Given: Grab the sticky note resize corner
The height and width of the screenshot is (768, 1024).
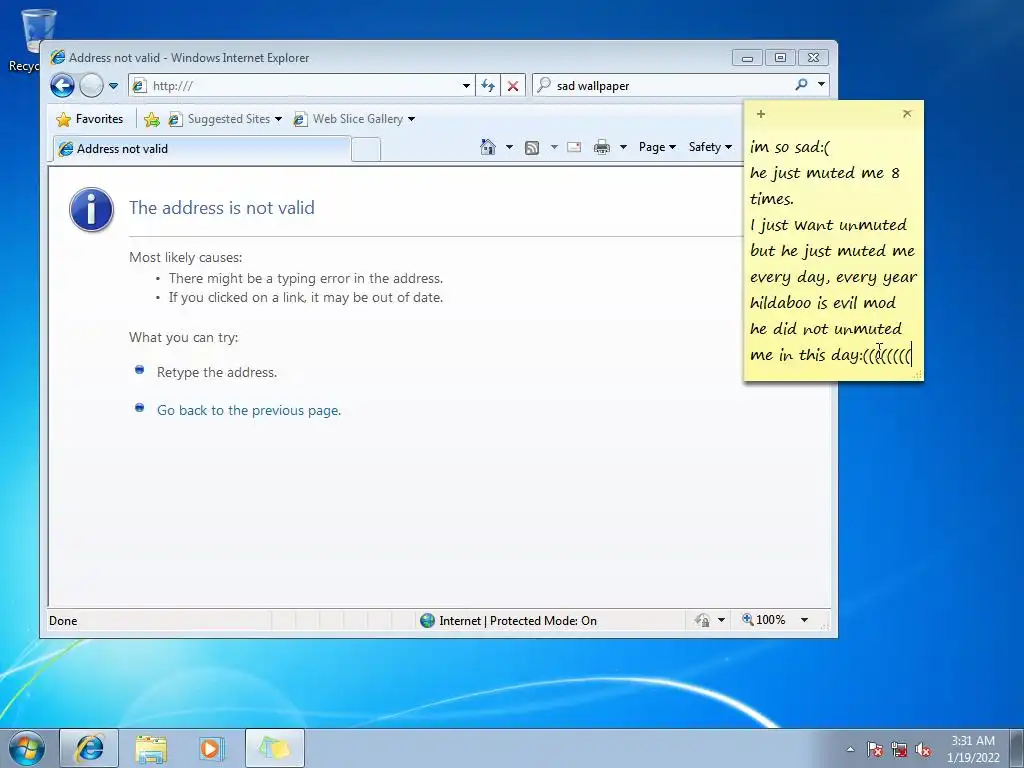Looking at the screenshot, I should pyautogui.click(x=918, y=374).
